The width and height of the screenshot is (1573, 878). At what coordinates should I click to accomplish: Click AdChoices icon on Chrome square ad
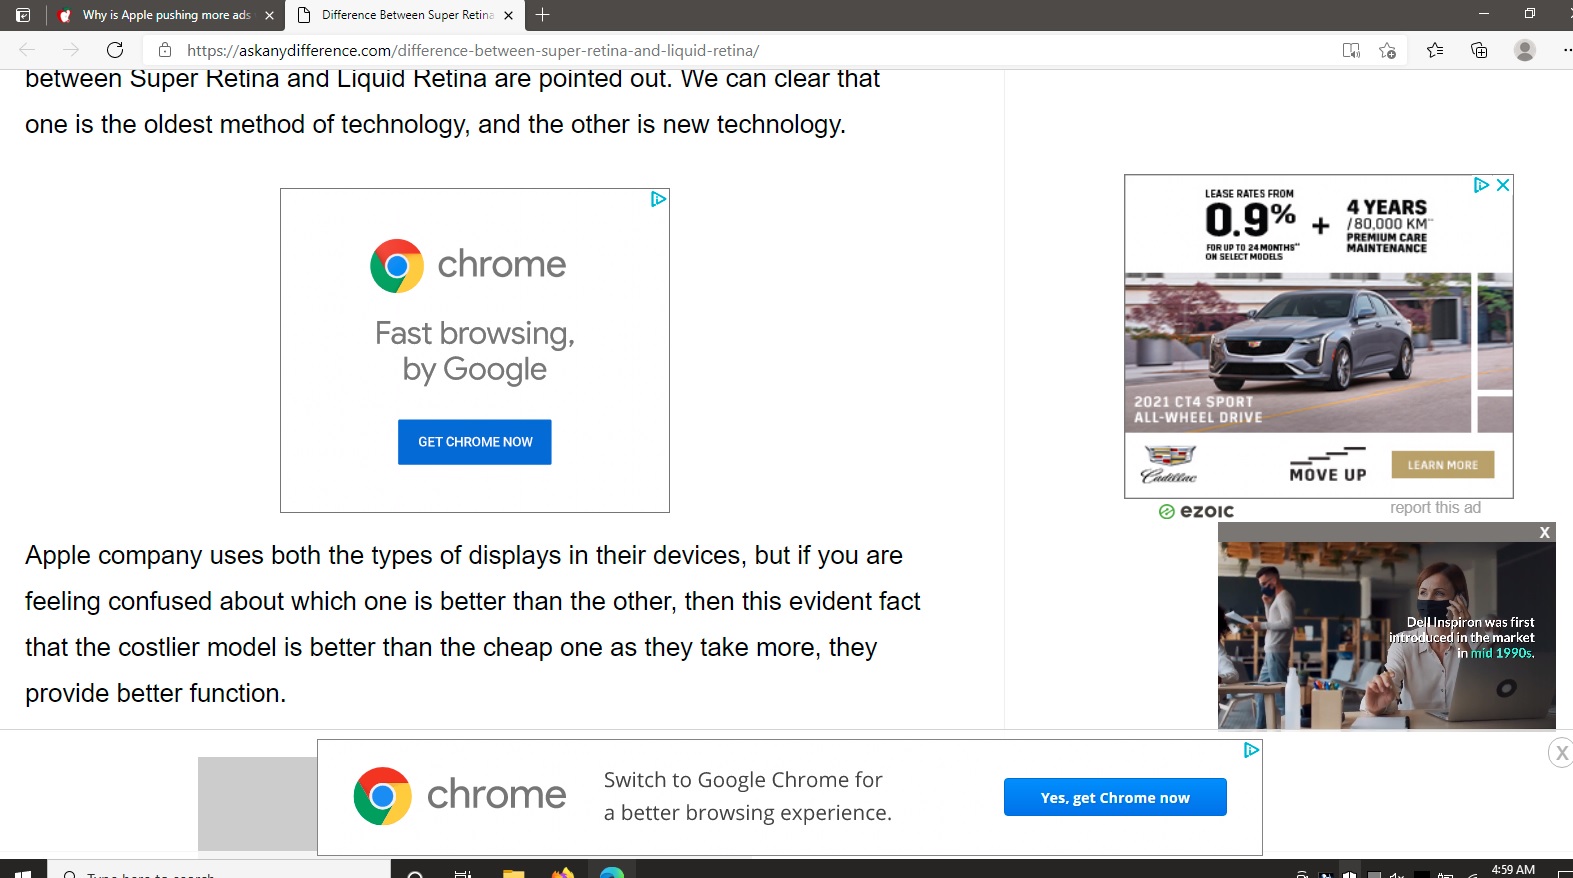tap(658, 199)
